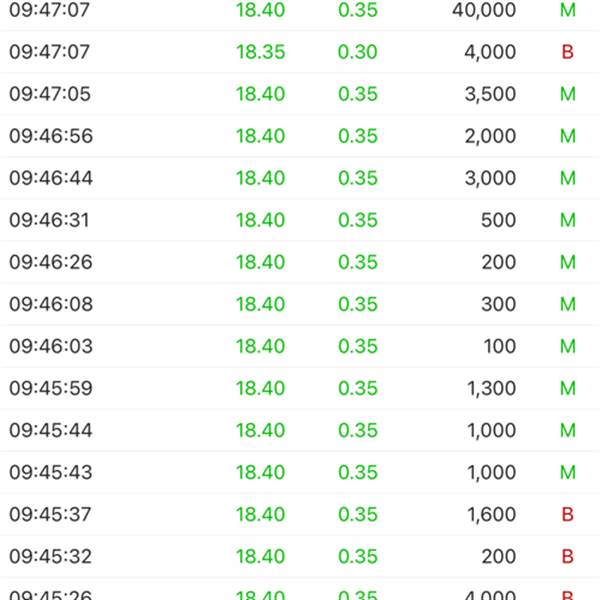Tap the 09:45:32 trade of 200 volume

pyautogui.click(x=300, y=556)
